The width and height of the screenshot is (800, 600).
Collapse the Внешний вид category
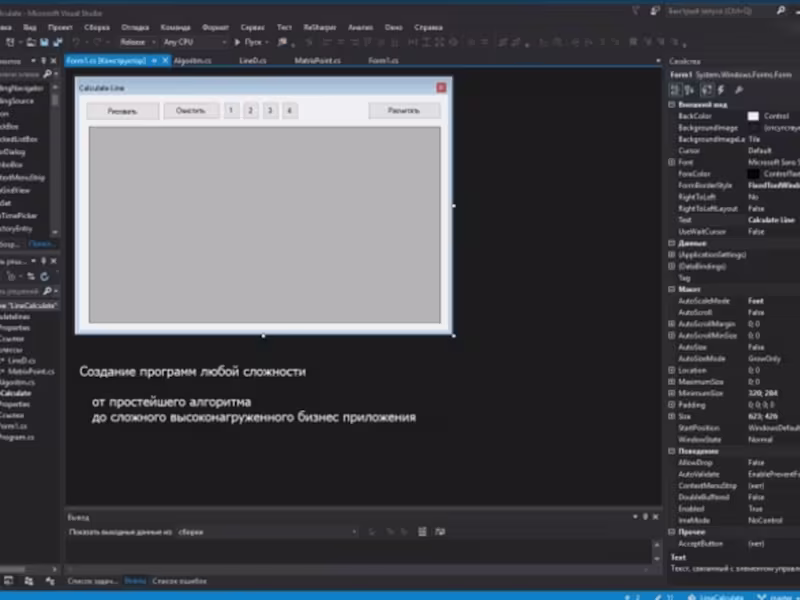coord(672,105)
